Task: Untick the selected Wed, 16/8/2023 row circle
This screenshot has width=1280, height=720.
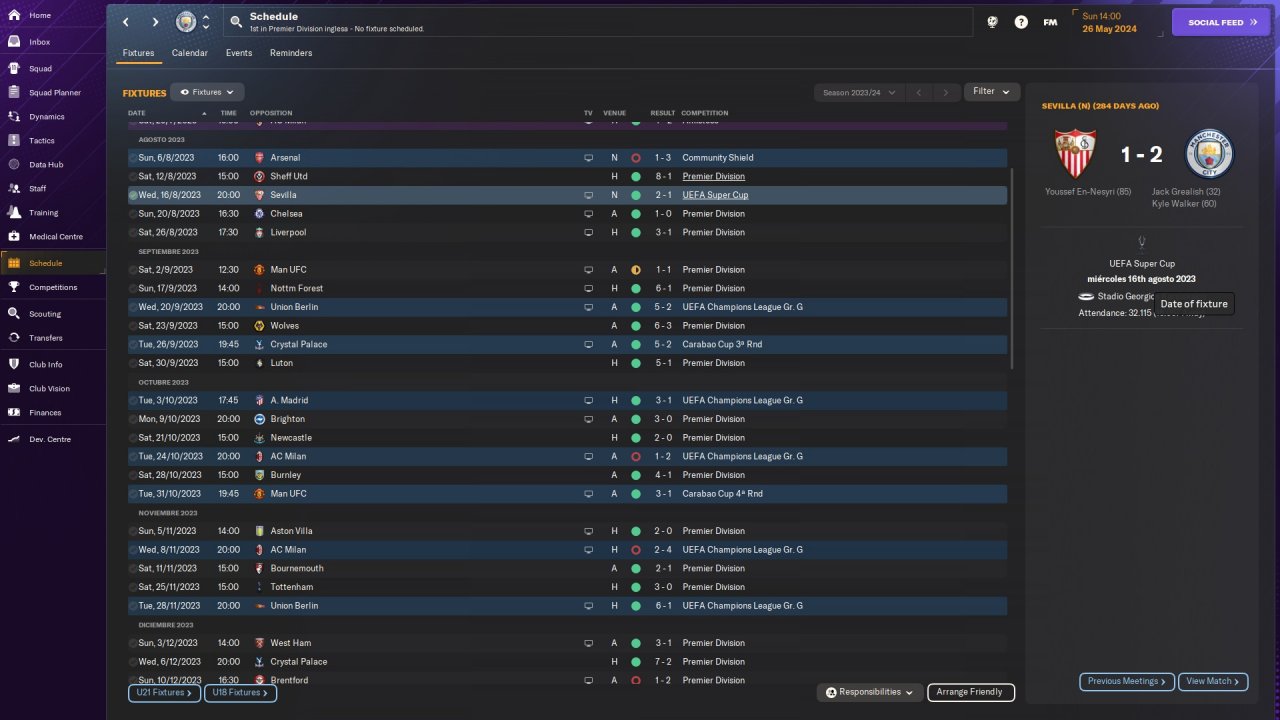Action: [133, 195]
